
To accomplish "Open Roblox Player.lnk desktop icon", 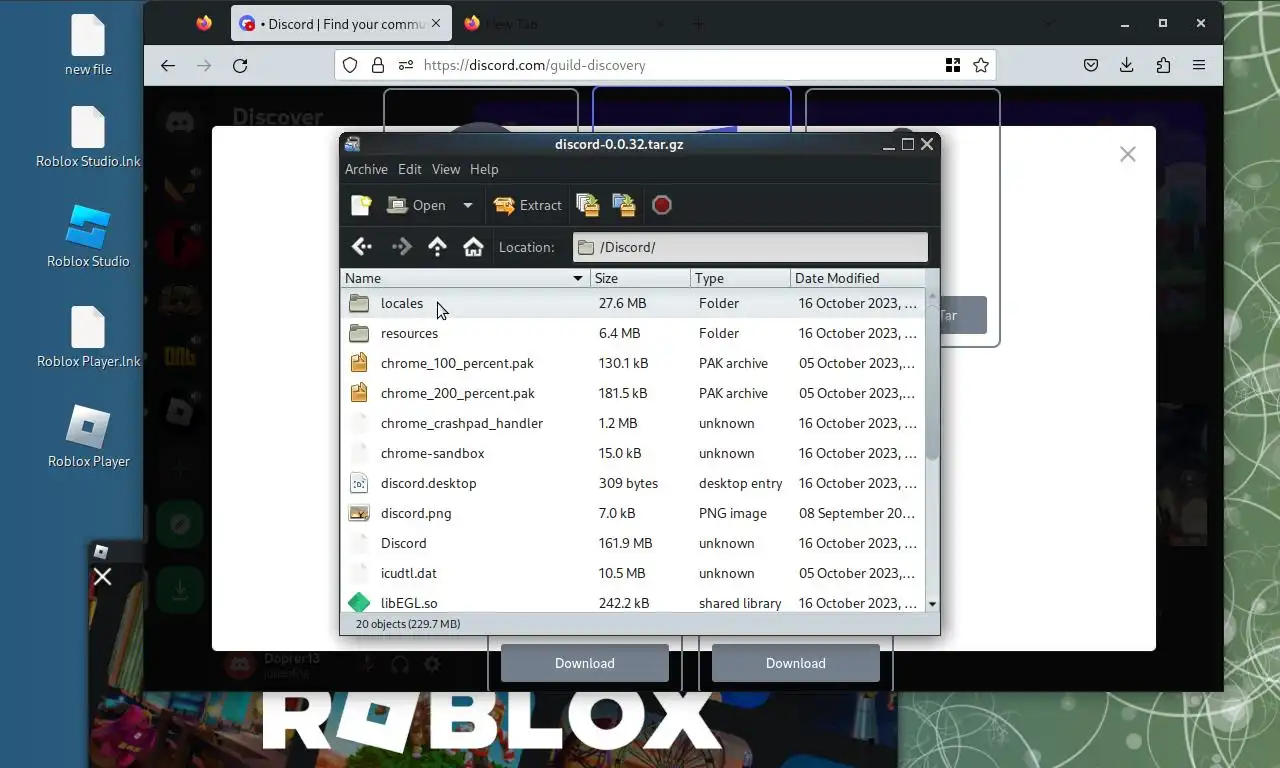I will 88,338.
